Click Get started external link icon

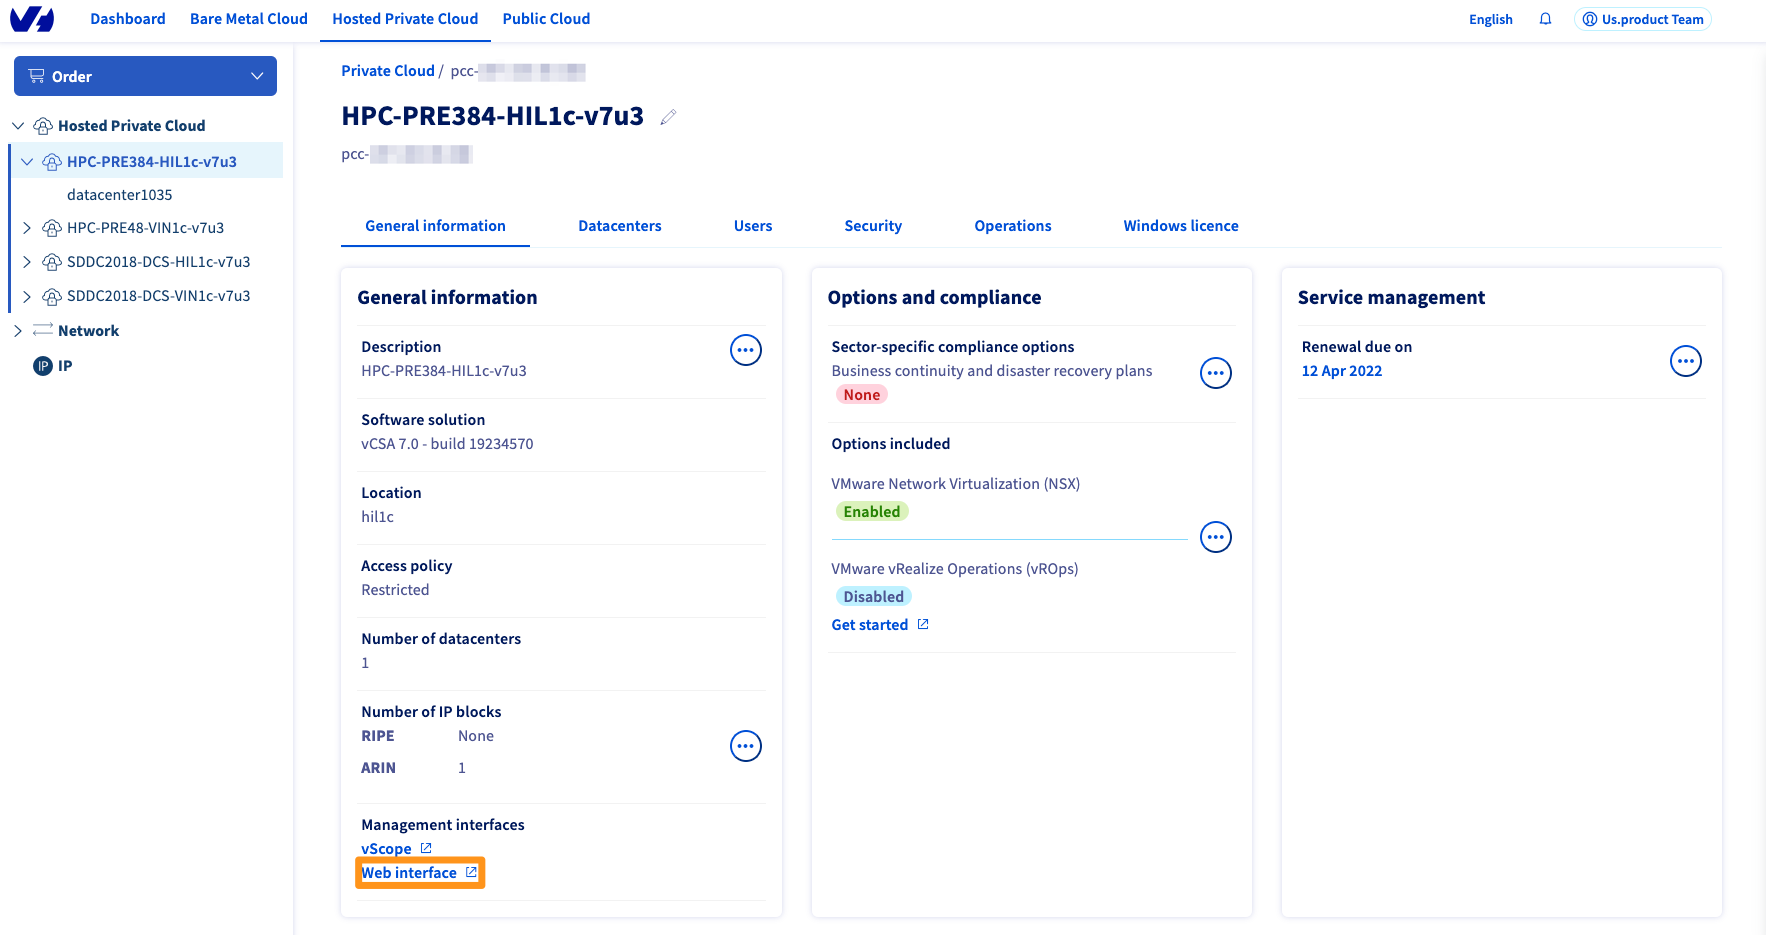click(x=923, y=624)
